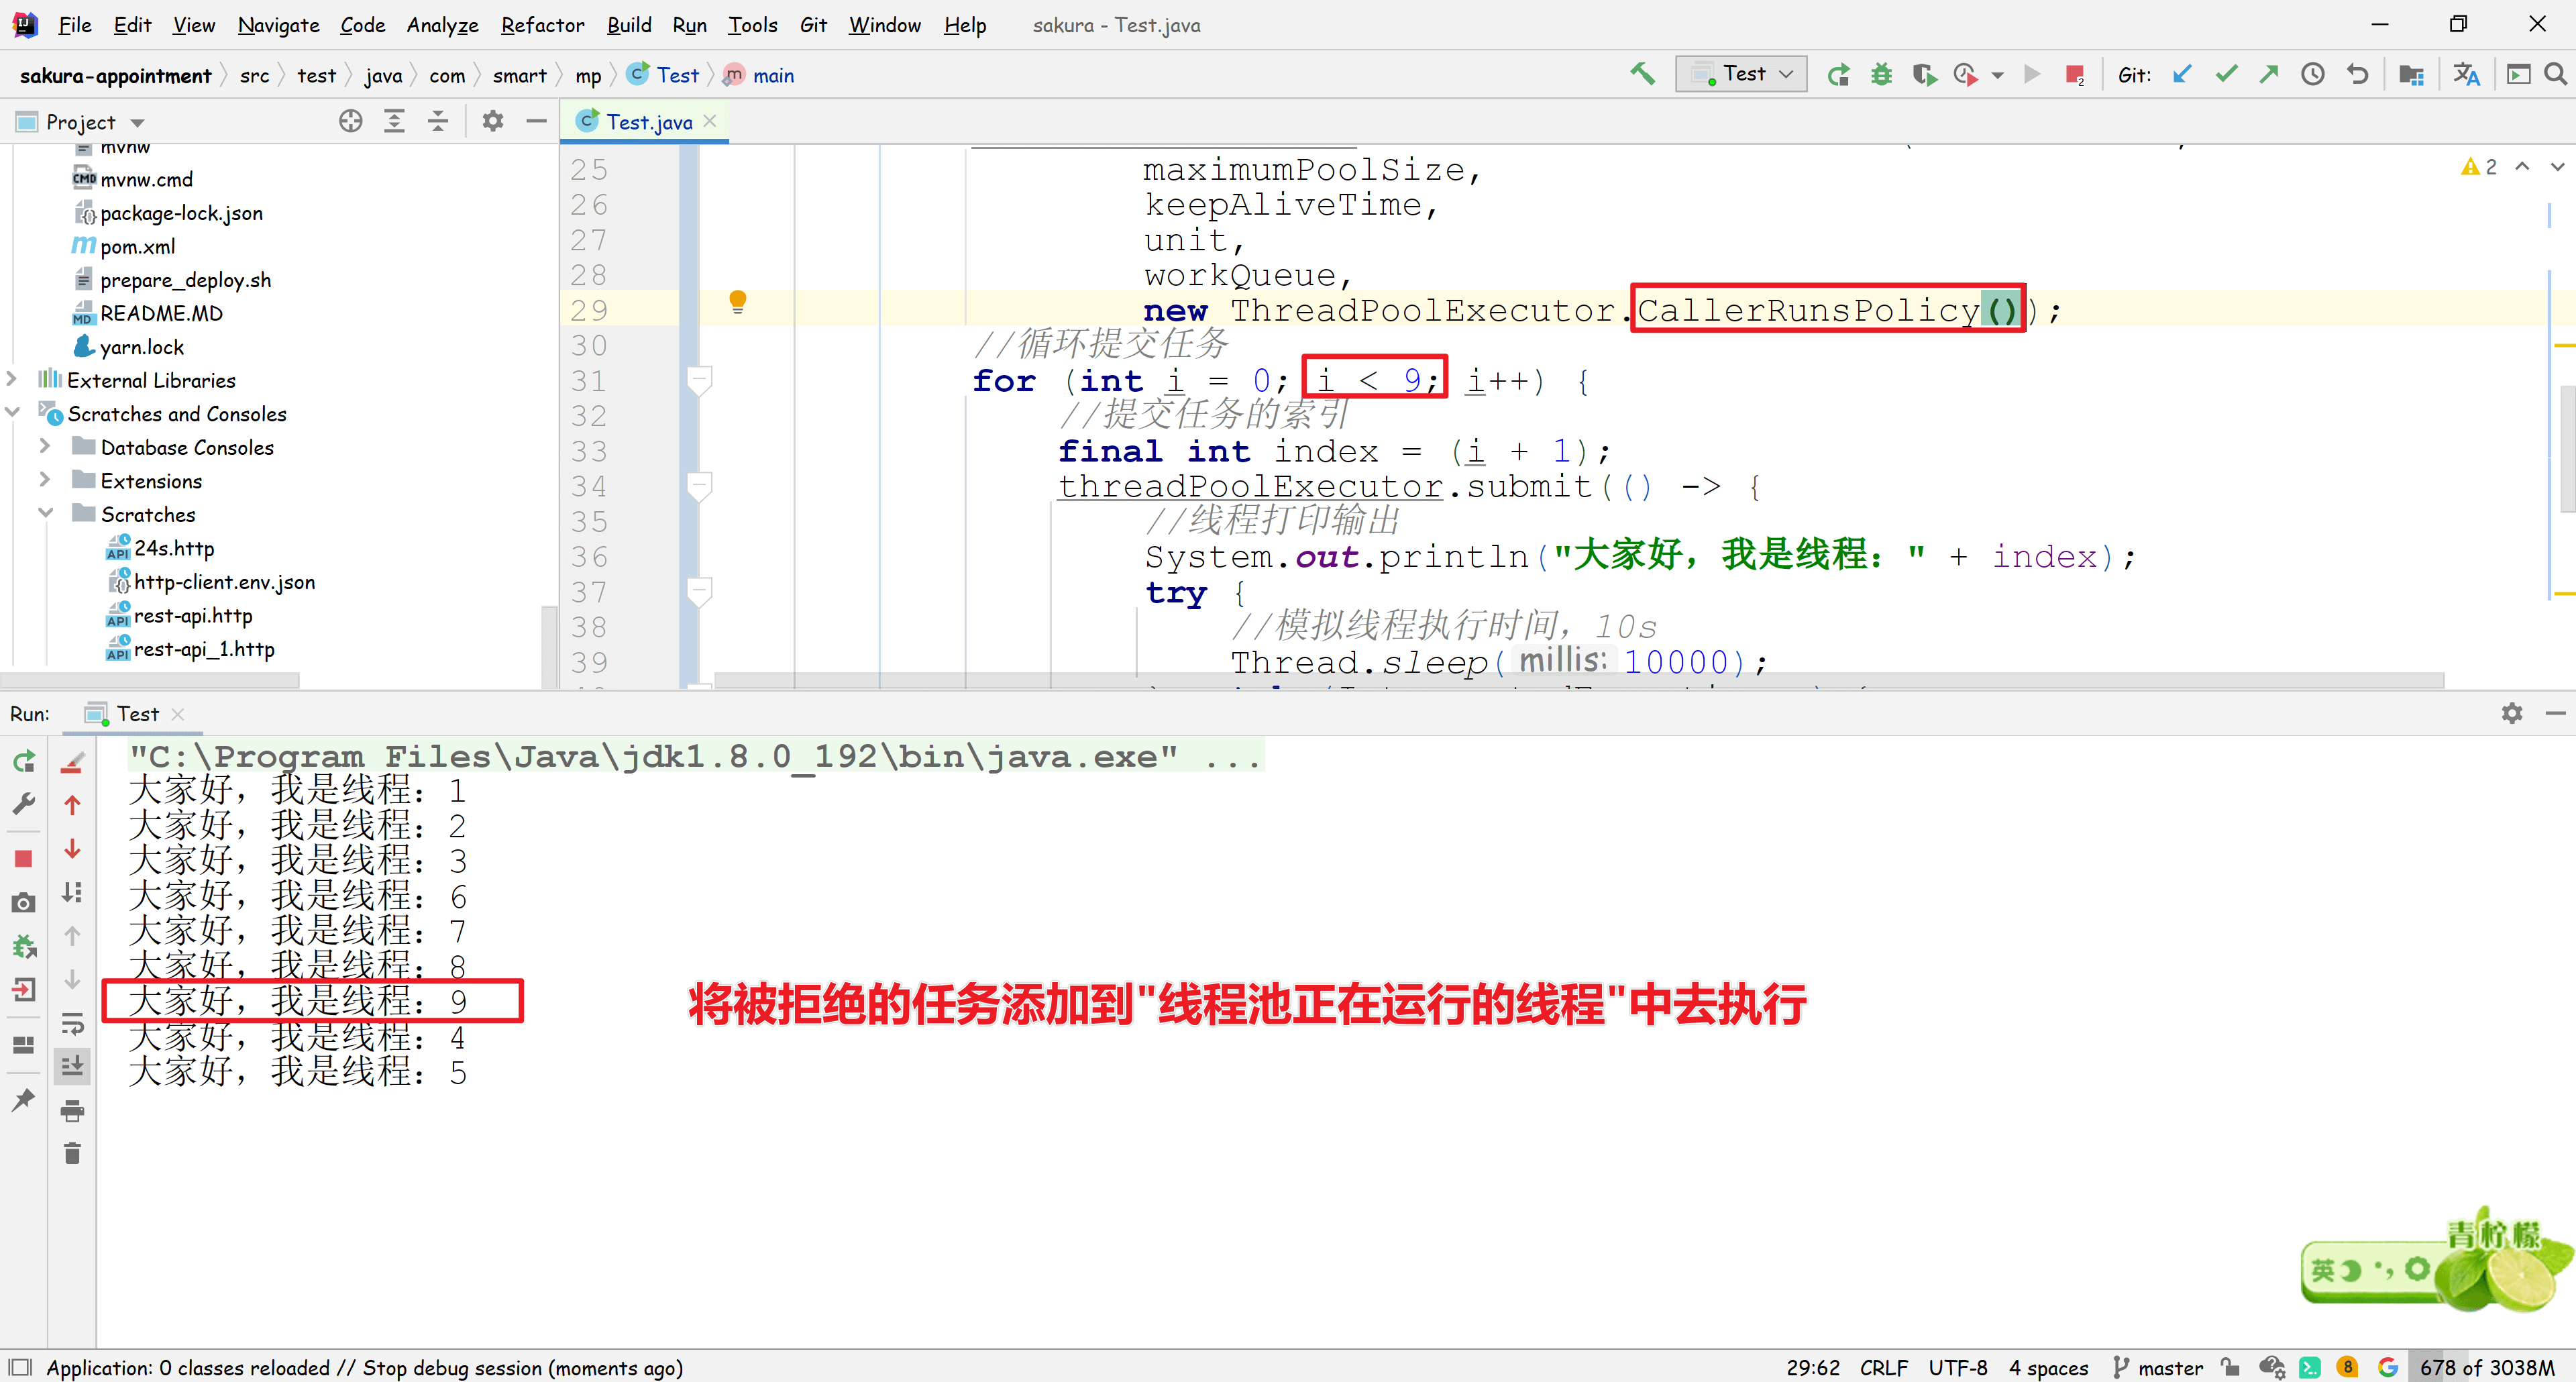Screen dimensions: 2576x1382
Task: Click the Build project hammer icon
Action: 1642,74
